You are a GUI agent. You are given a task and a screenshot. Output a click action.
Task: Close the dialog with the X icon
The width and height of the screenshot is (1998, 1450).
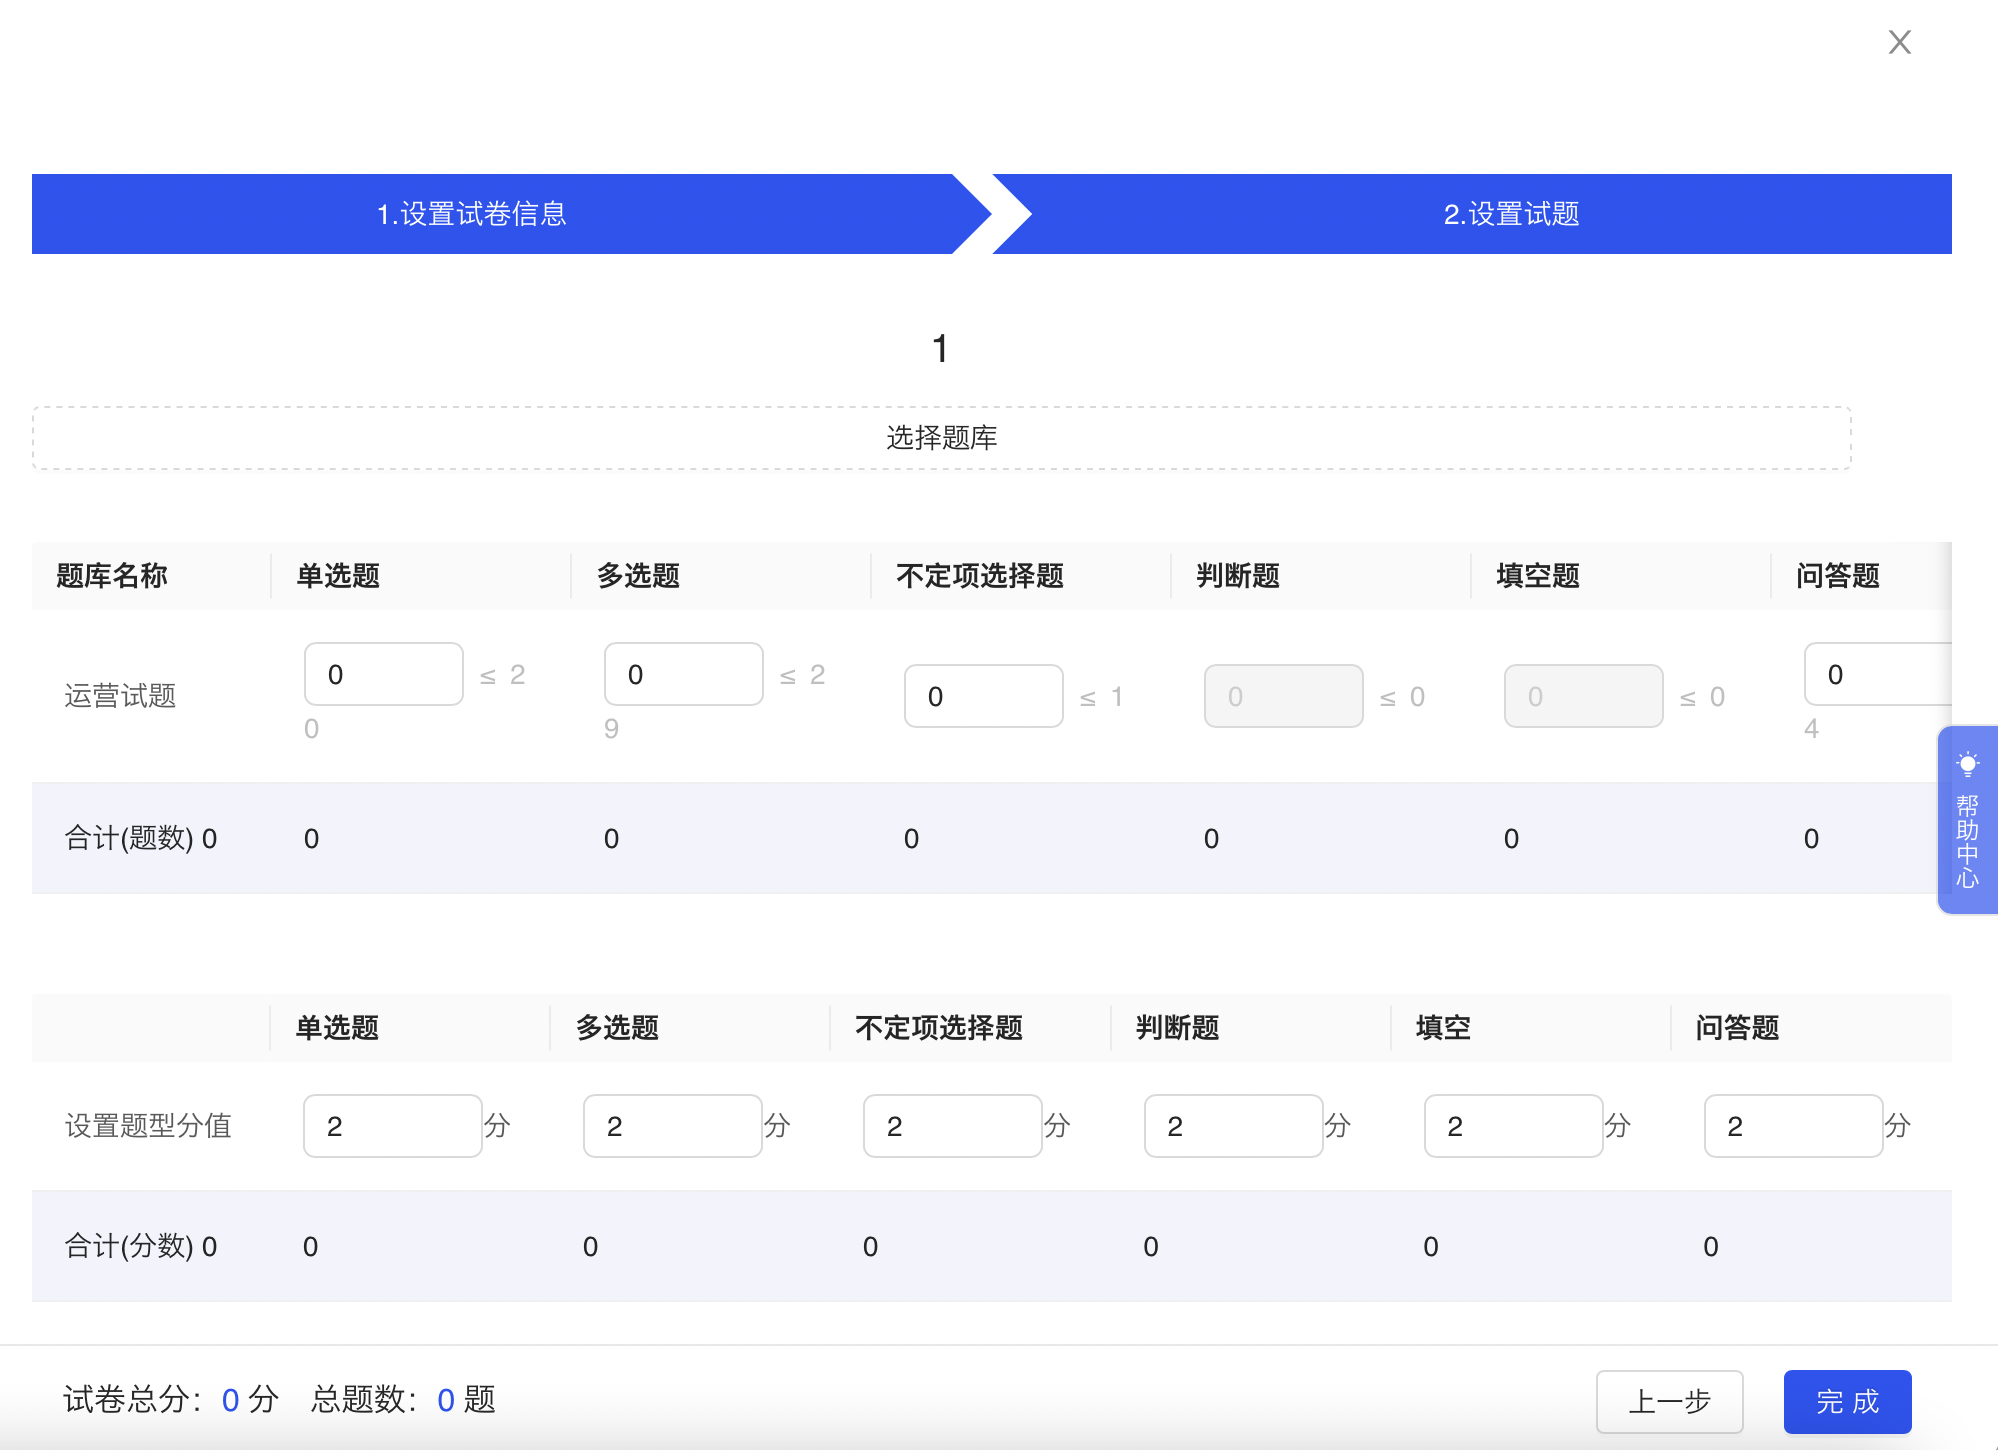tap(1899, 42)
